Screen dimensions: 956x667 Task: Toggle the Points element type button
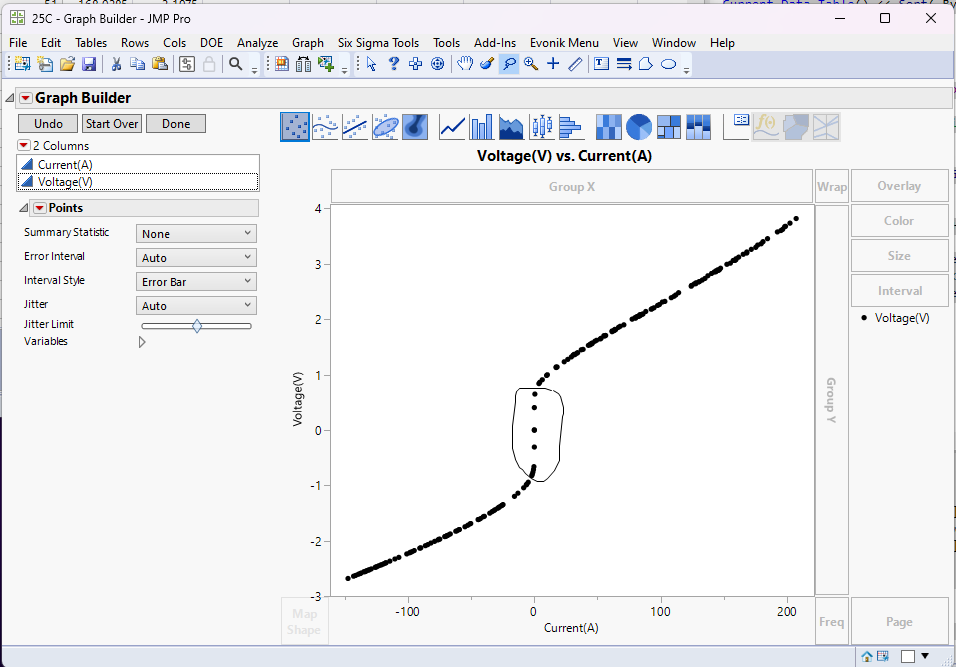(x=295, y=127)
